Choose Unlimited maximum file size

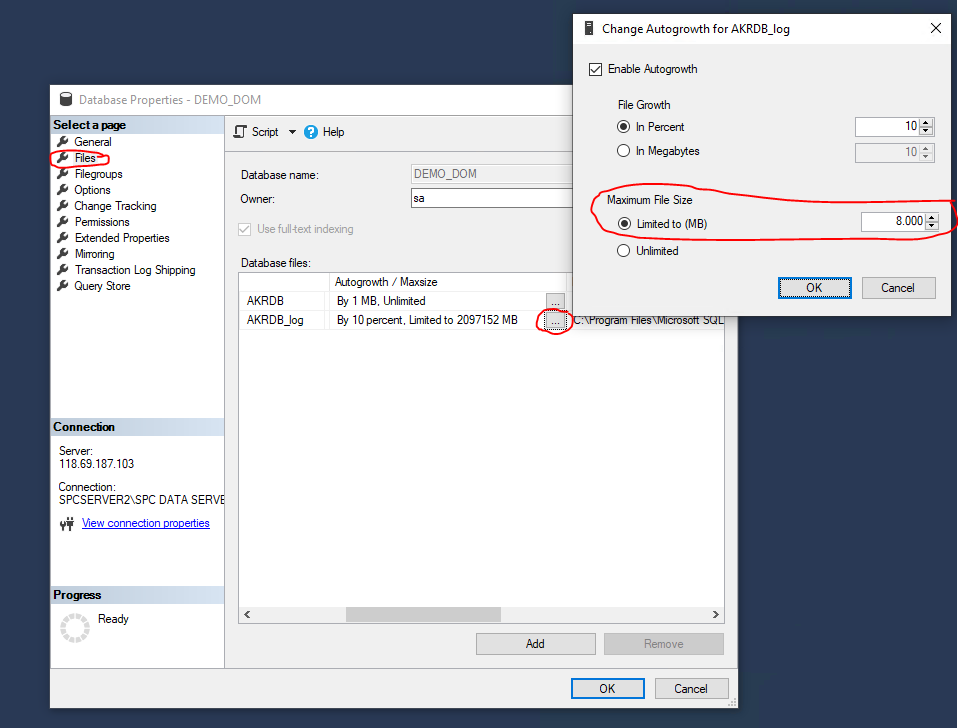click(x=625, y=251)
